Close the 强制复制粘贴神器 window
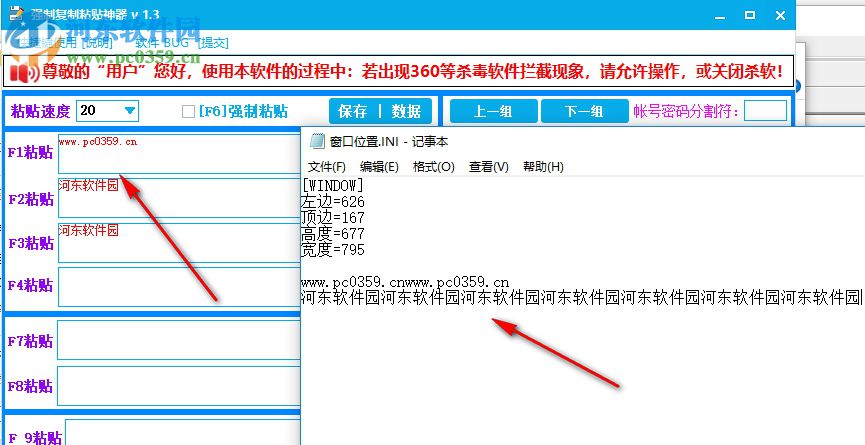Image resolution: width=865 pixels, height=445 pixels. [780, 15]
